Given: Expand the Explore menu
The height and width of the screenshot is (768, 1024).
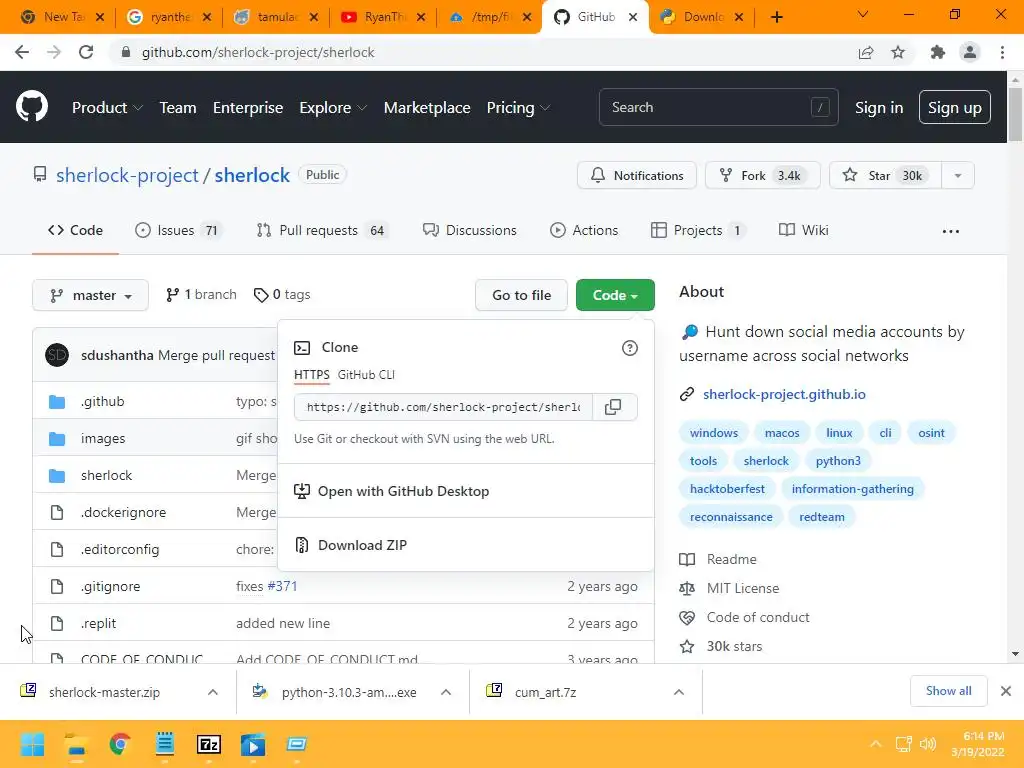Looking at the screenshot, I should [333, 108].
